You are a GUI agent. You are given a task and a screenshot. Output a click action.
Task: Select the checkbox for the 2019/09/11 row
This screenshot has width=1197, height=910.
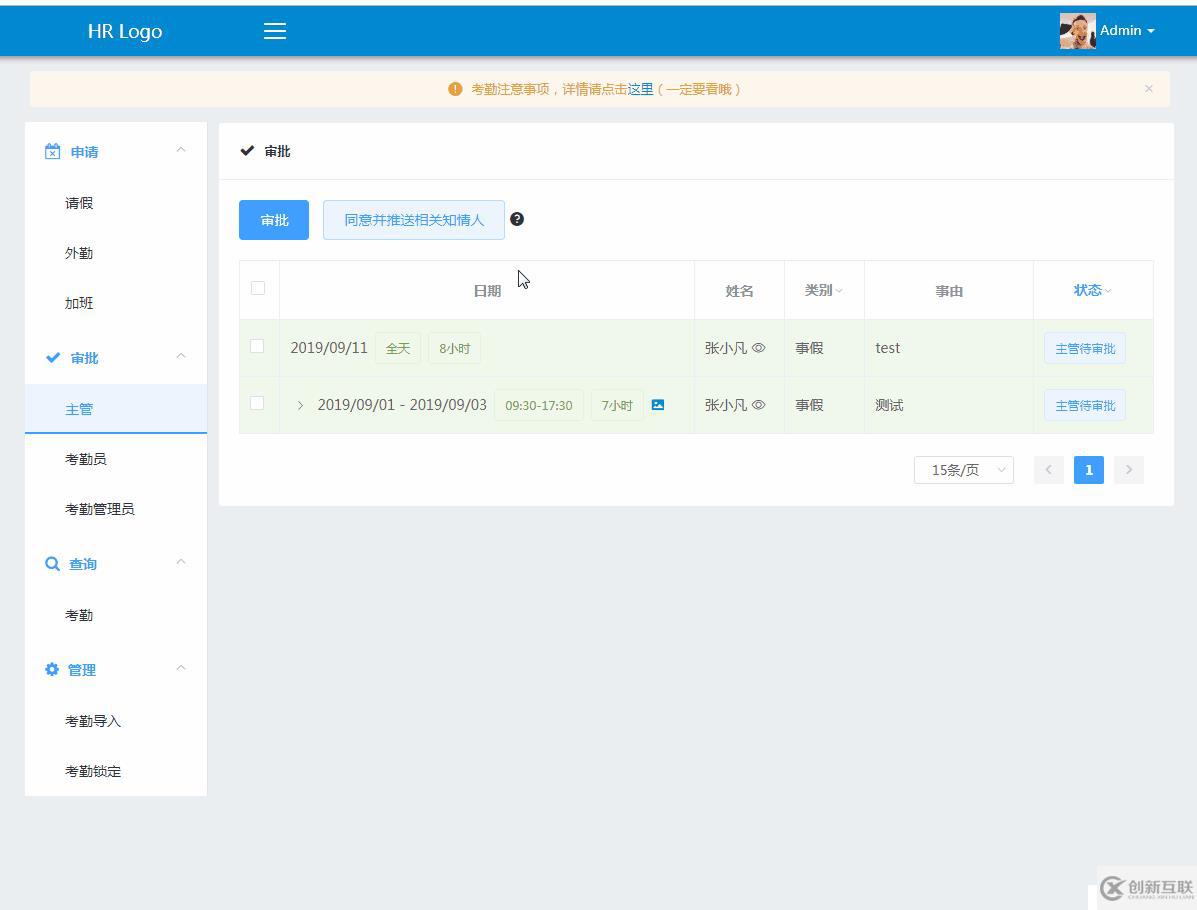coord(257,346)
